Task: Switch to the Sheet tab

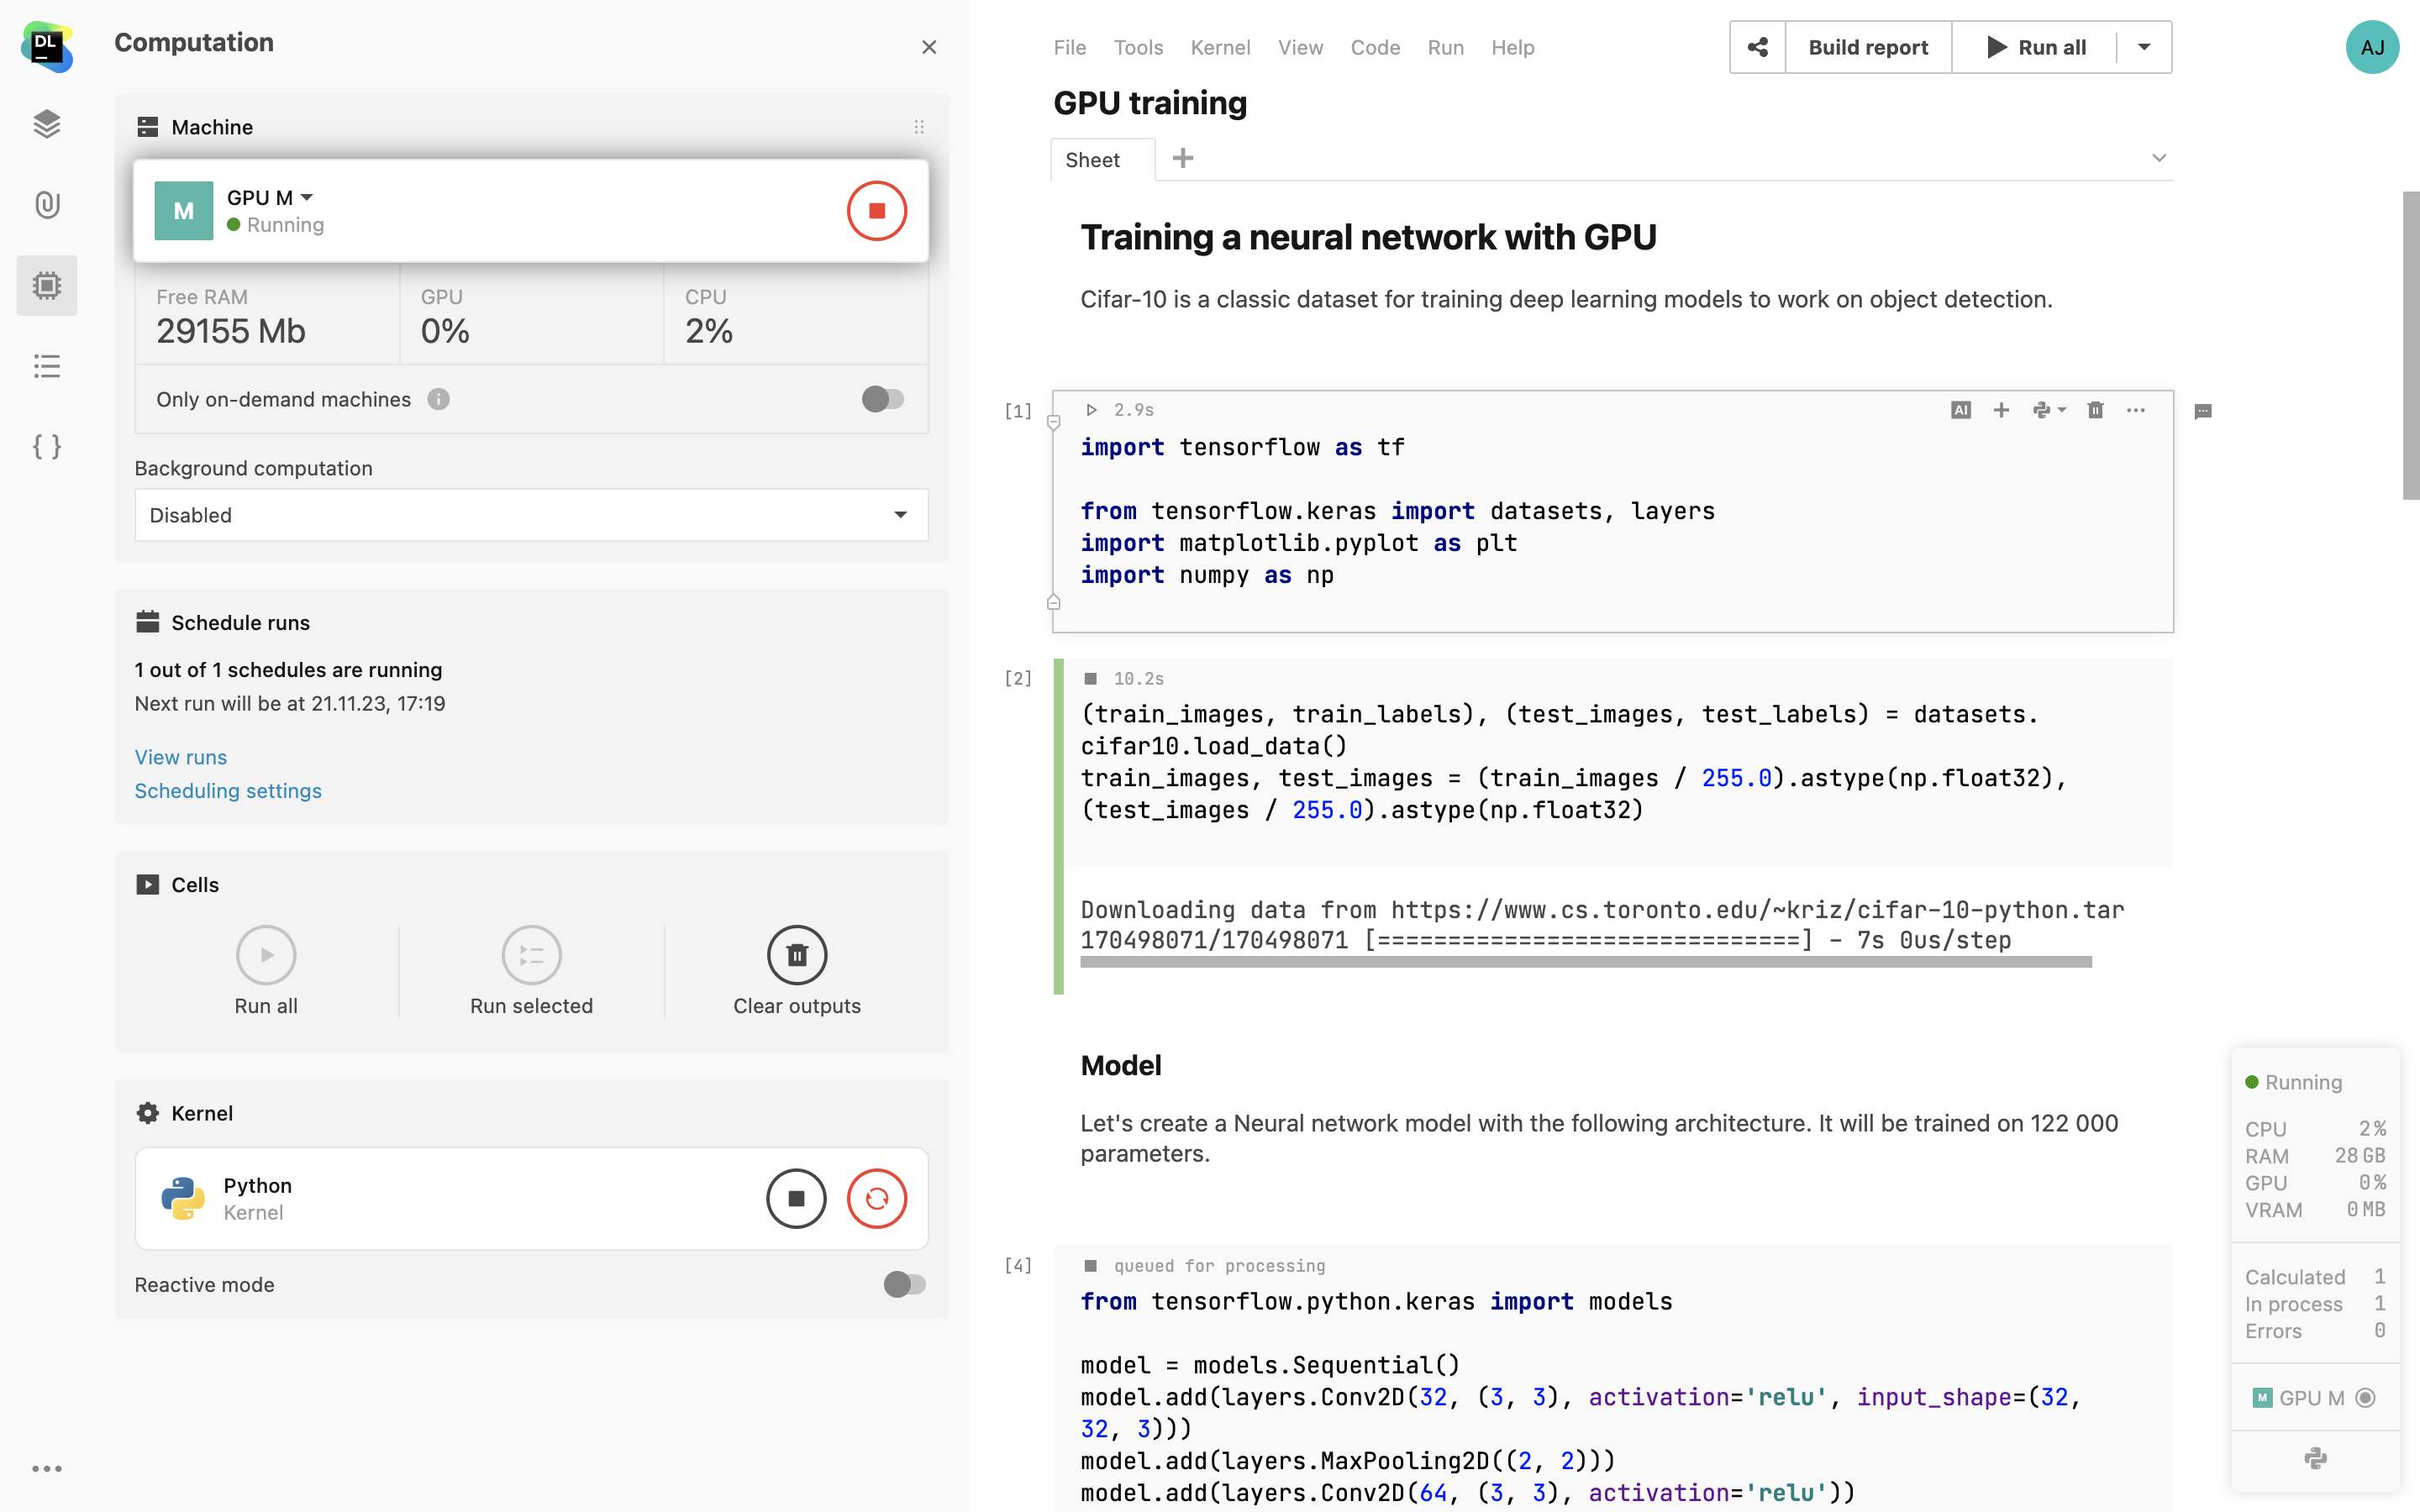Action: pos(1092,160)
